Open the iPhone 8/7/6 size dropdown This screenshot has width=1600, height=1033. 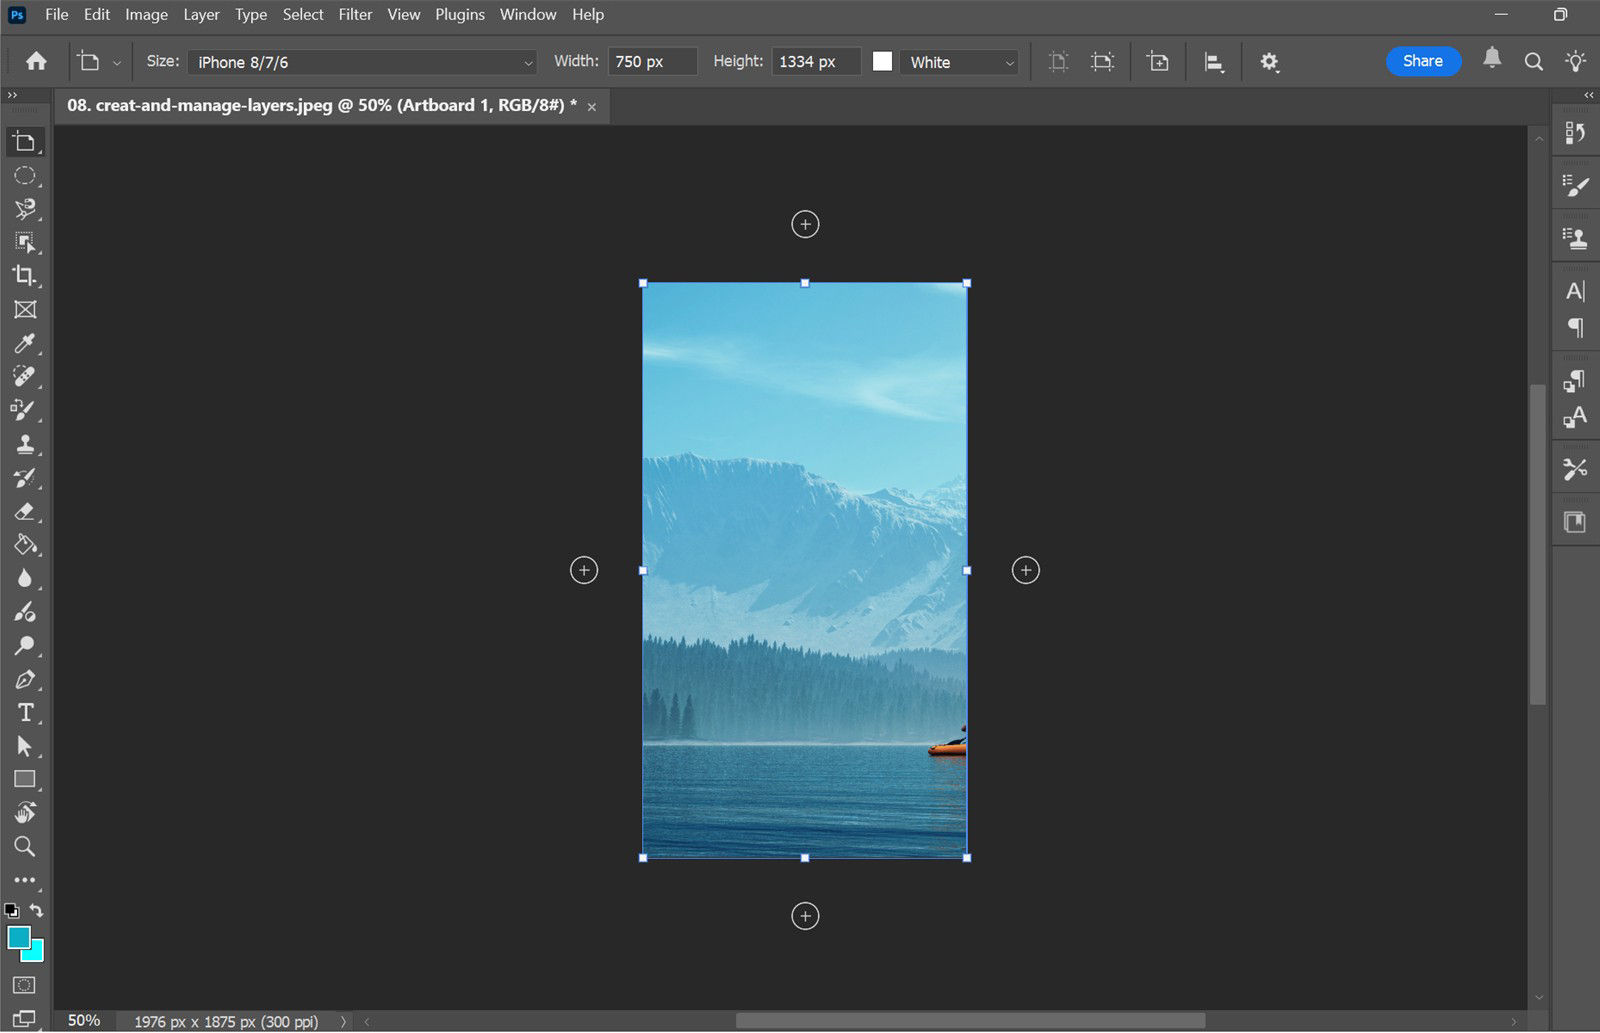tap(360, 62)
